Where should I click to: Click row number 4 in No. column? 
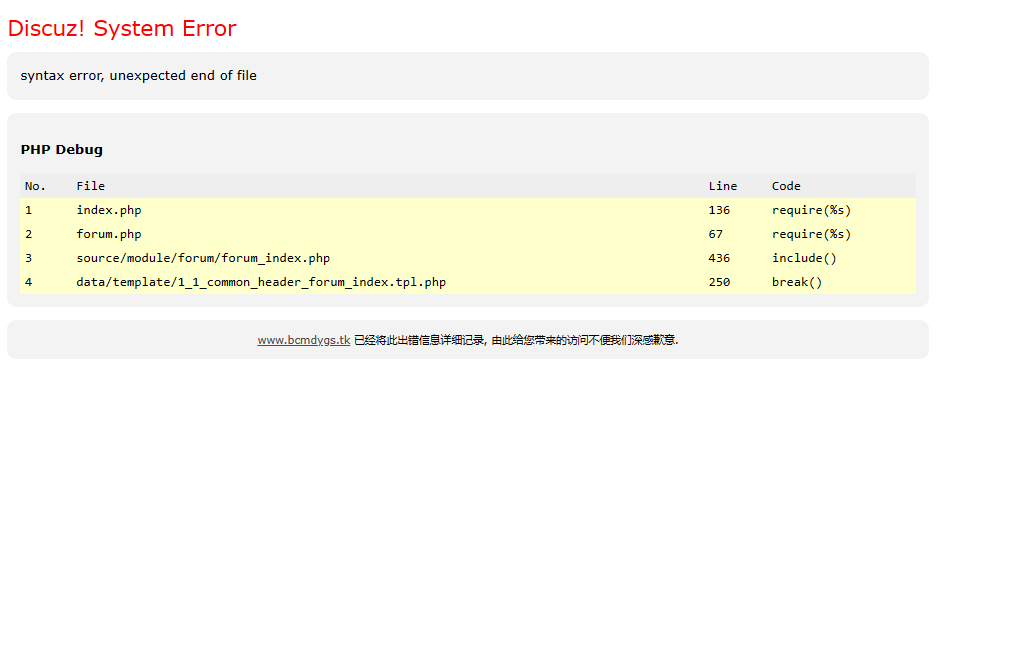coord(29,282)
